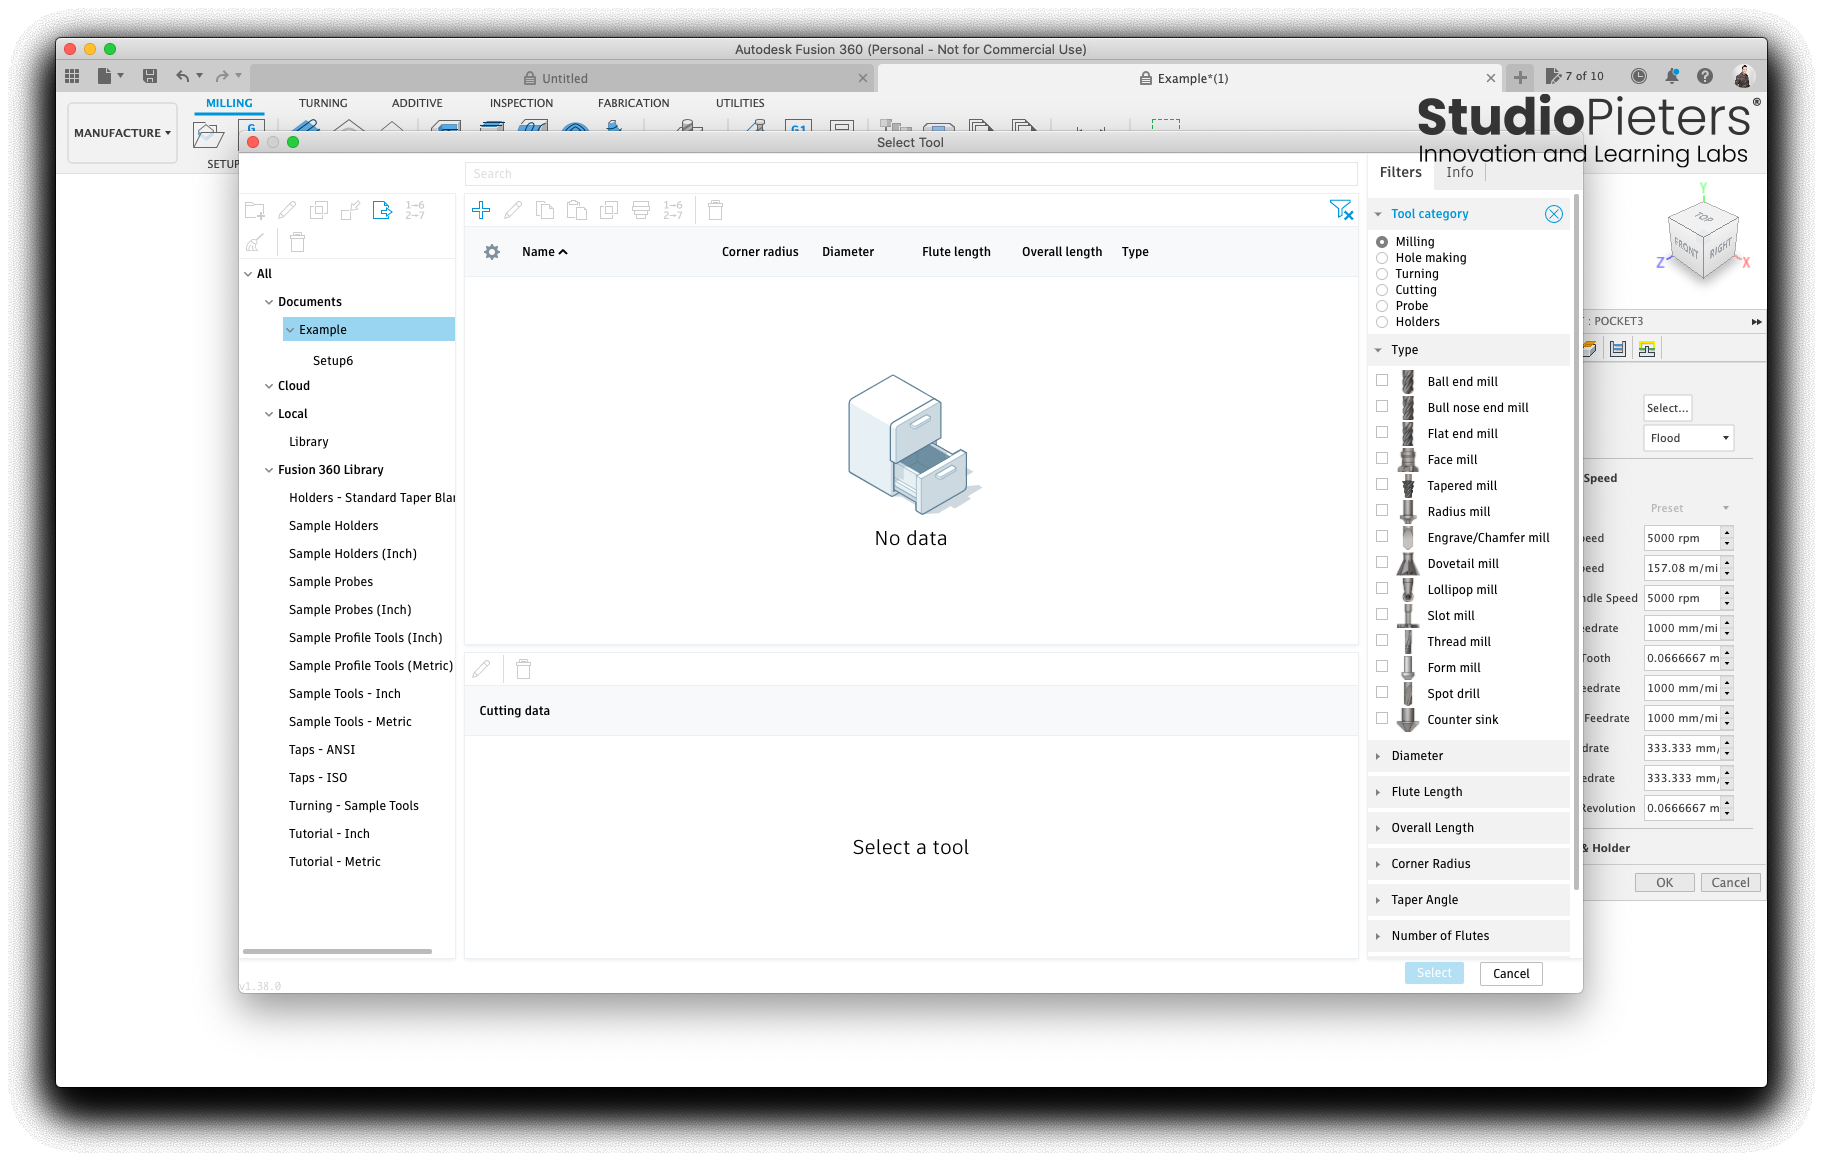Select the Hole making category radio
1823x1161 pixels.
1382,258
